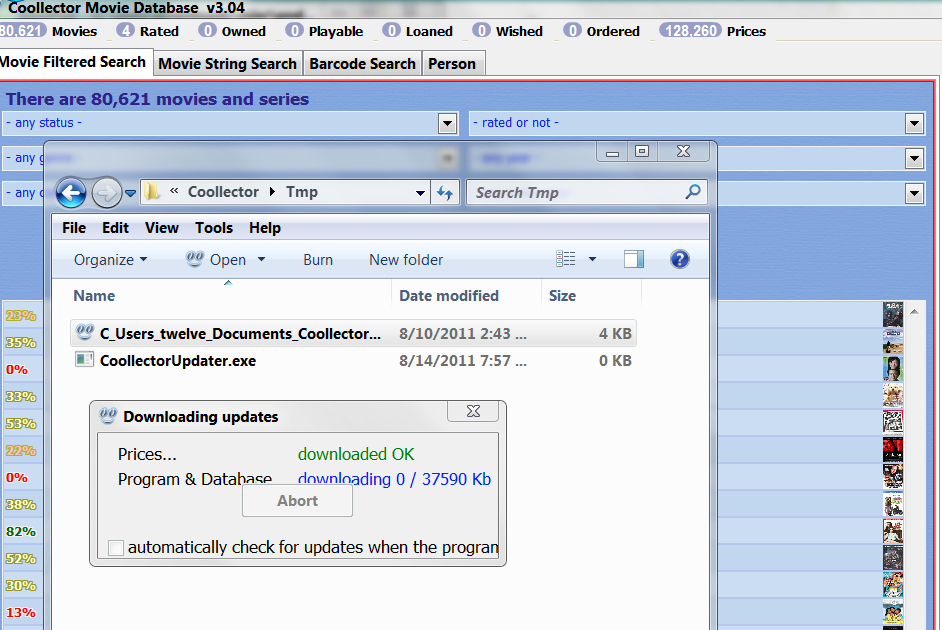Image resolution: width=942 pixels, height=630 pixels.
Task: Expand the Open button dropdown arrow
Action: tap(261, 259)
